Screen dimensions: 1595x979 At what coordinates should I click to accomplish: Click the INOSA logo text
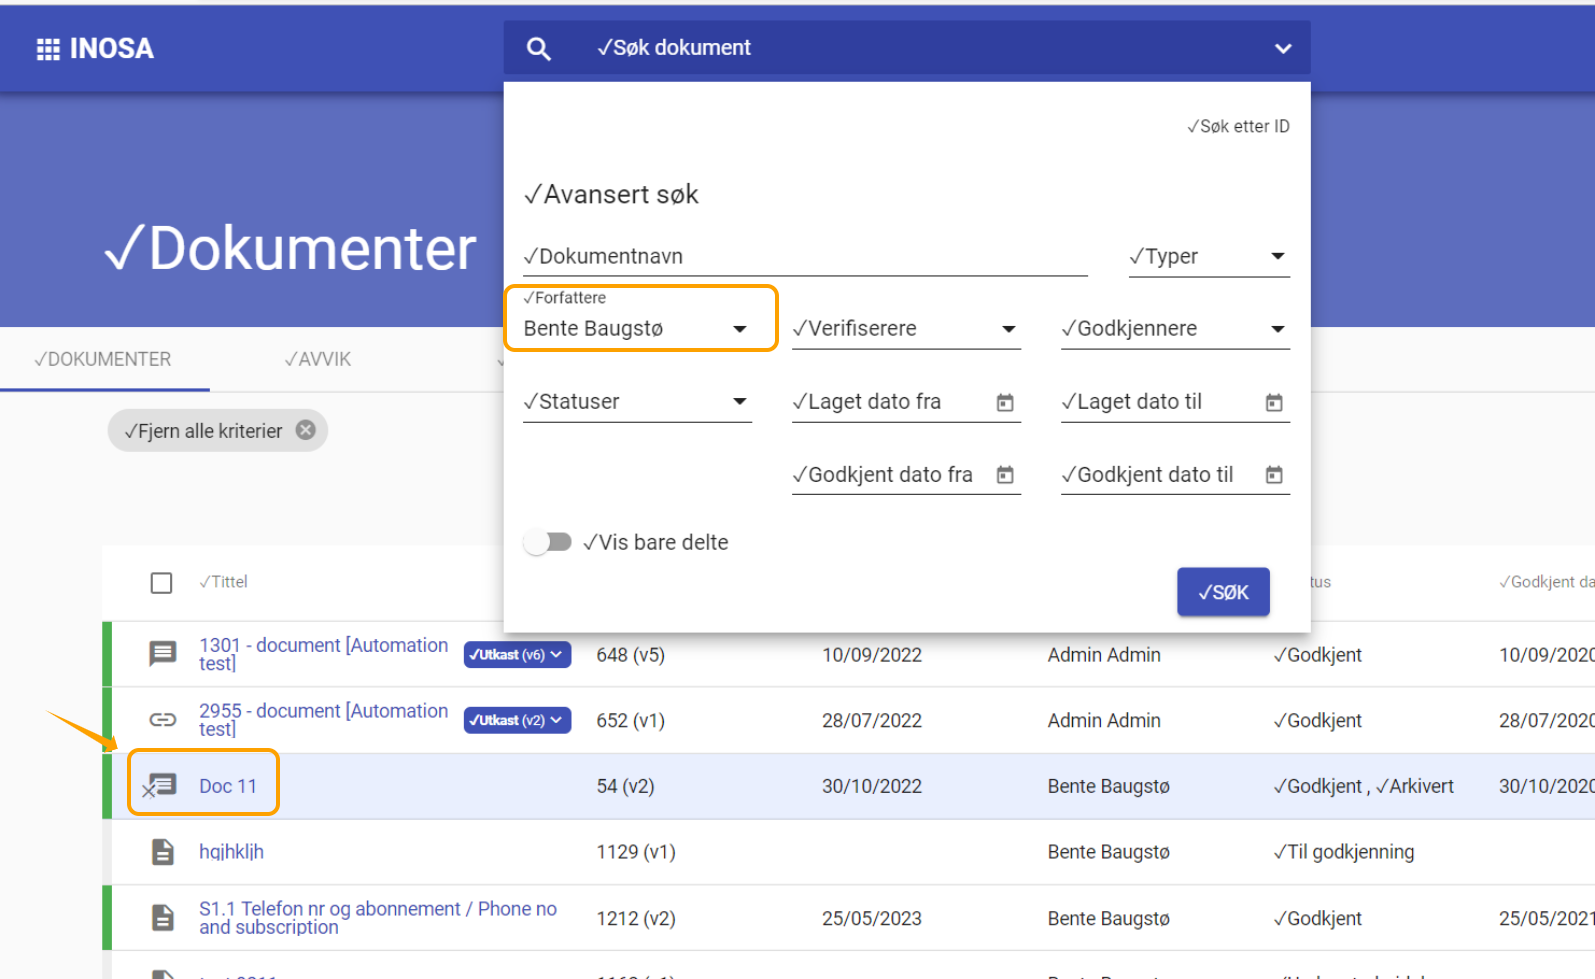tap(111, 49)
